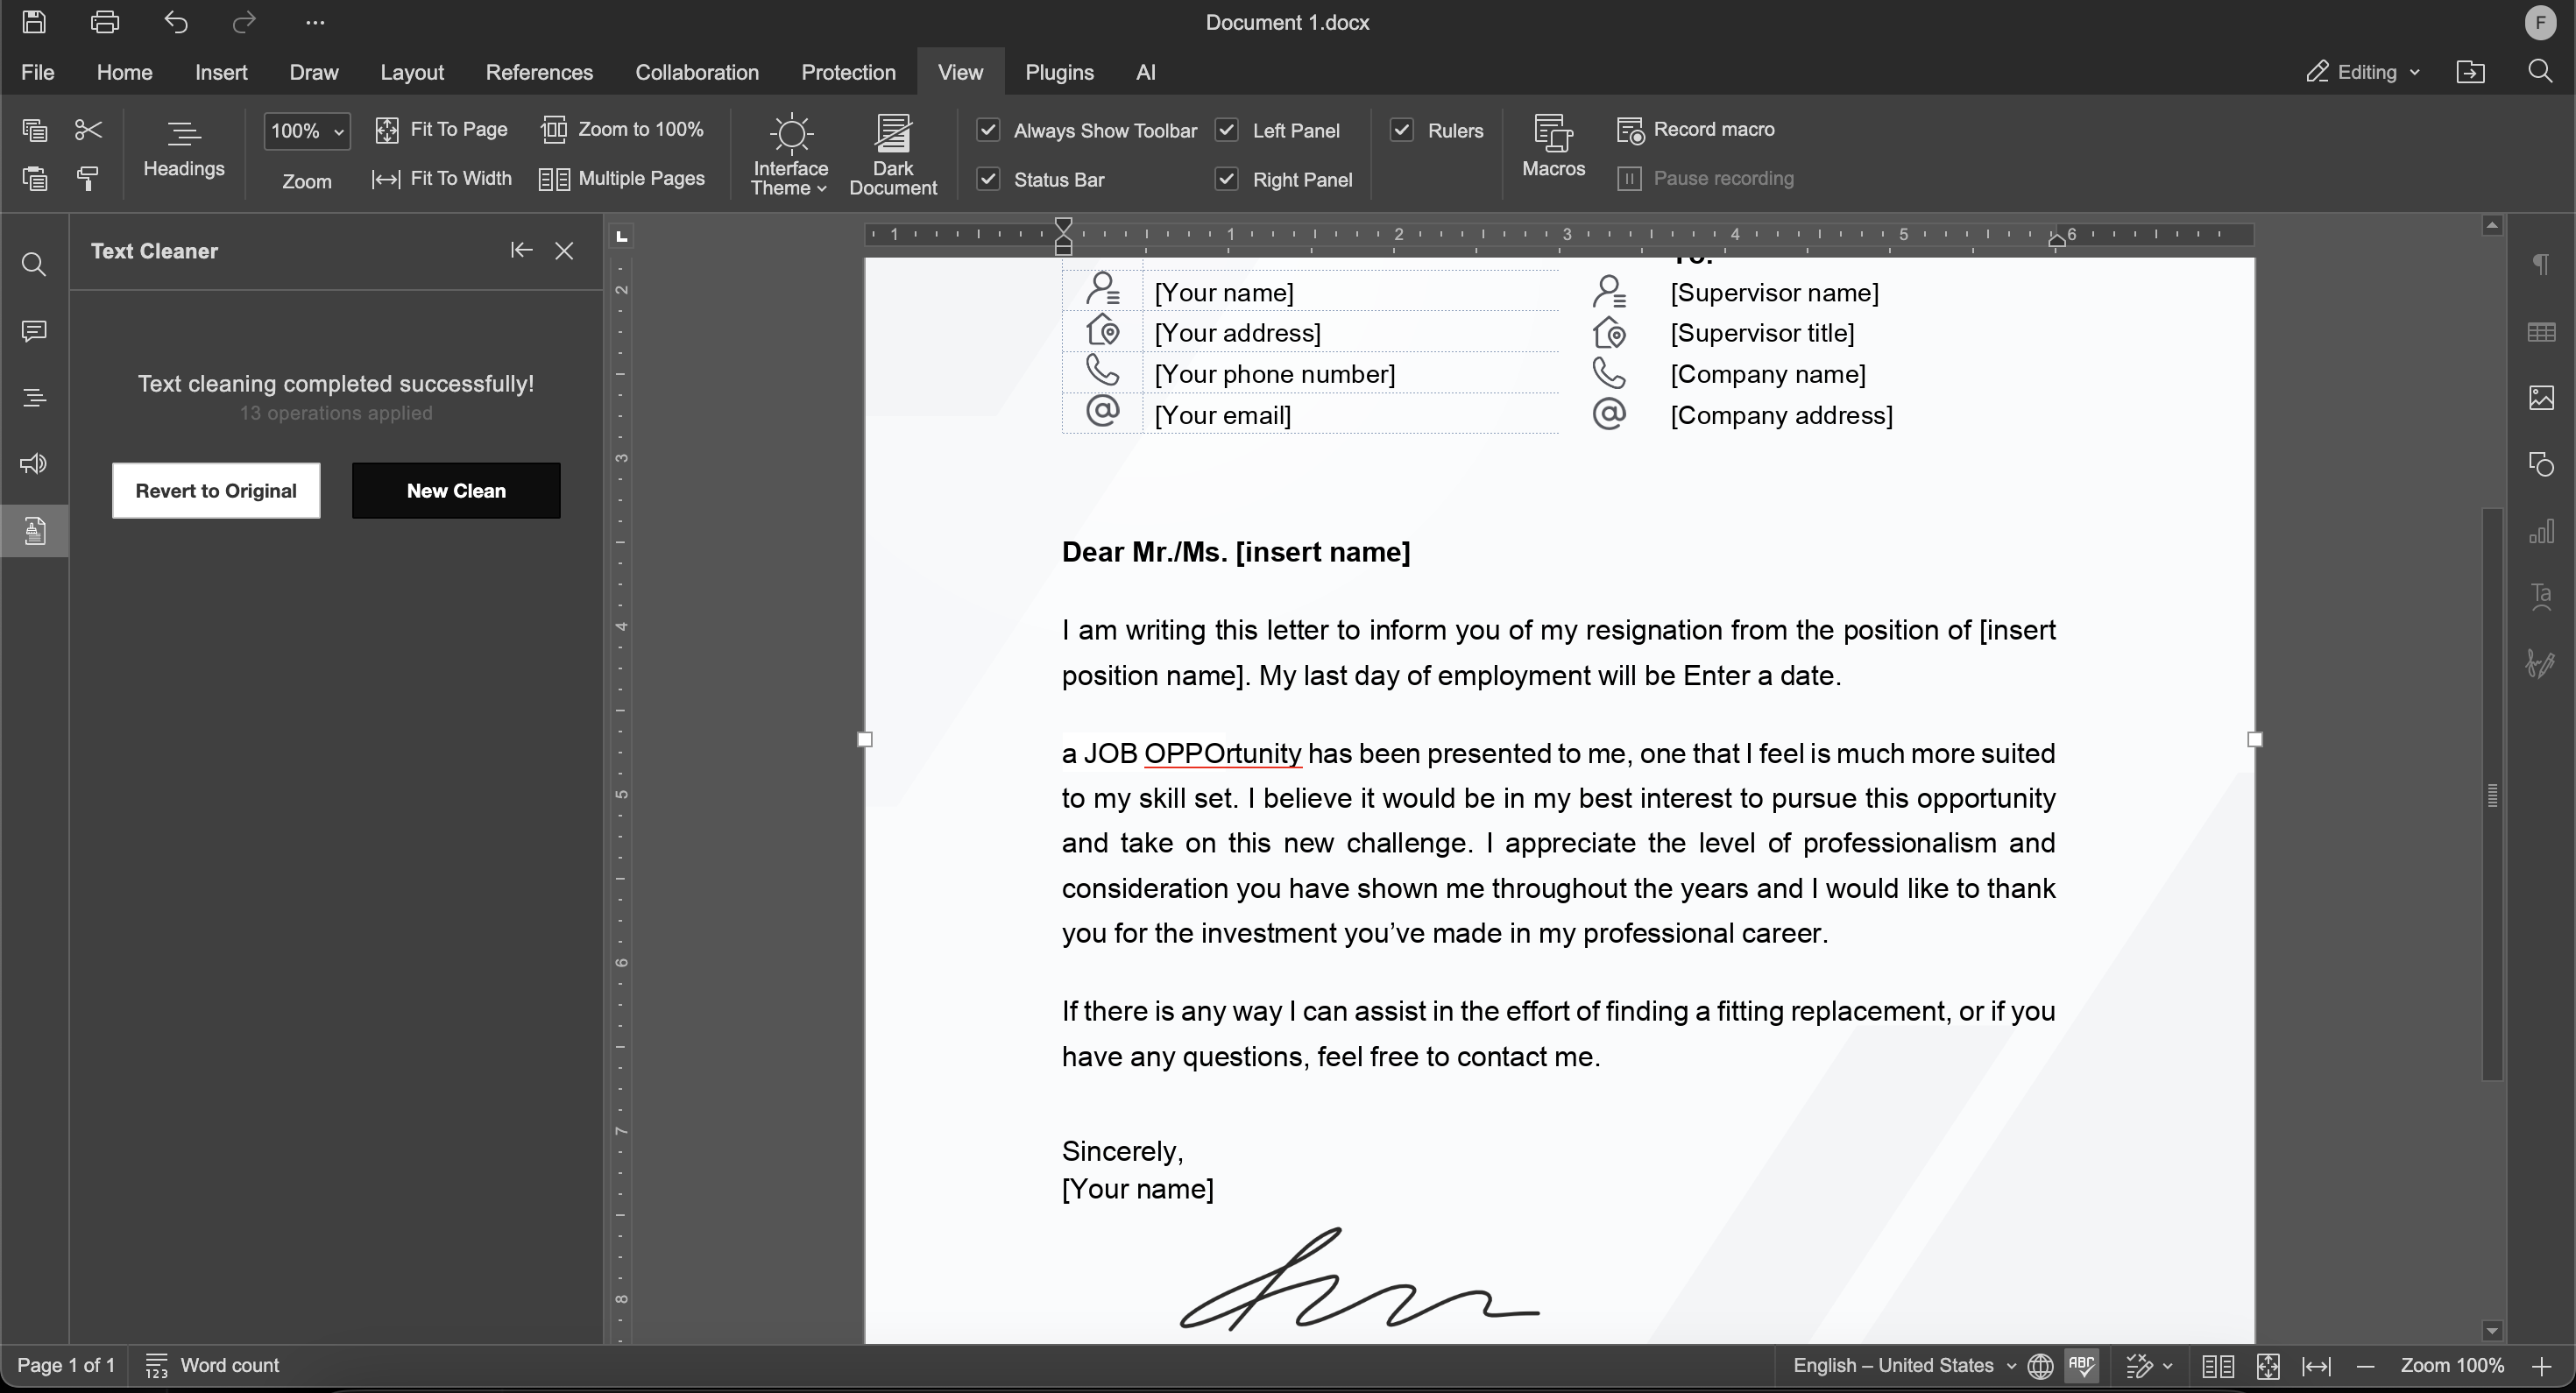Click the New Clean button
This screenshot has height=1393, width=2576.
(455, 490)
